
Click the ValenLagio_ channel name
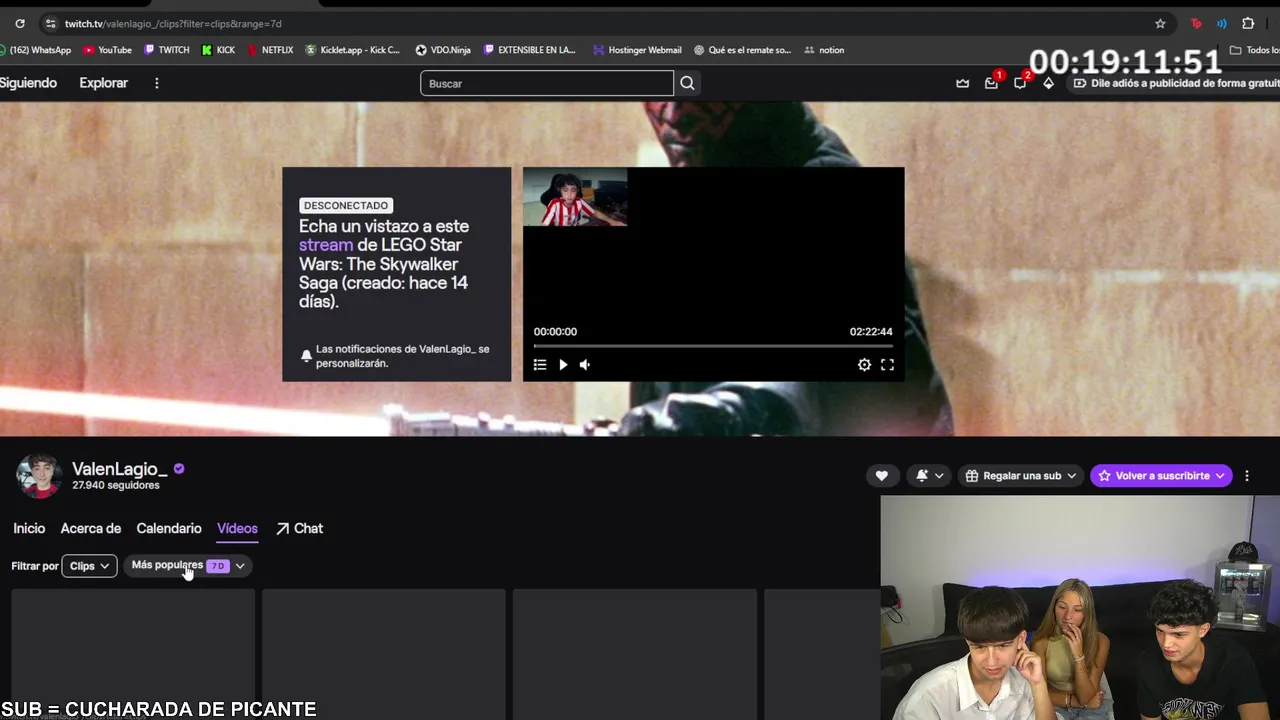tap(119, 469)
